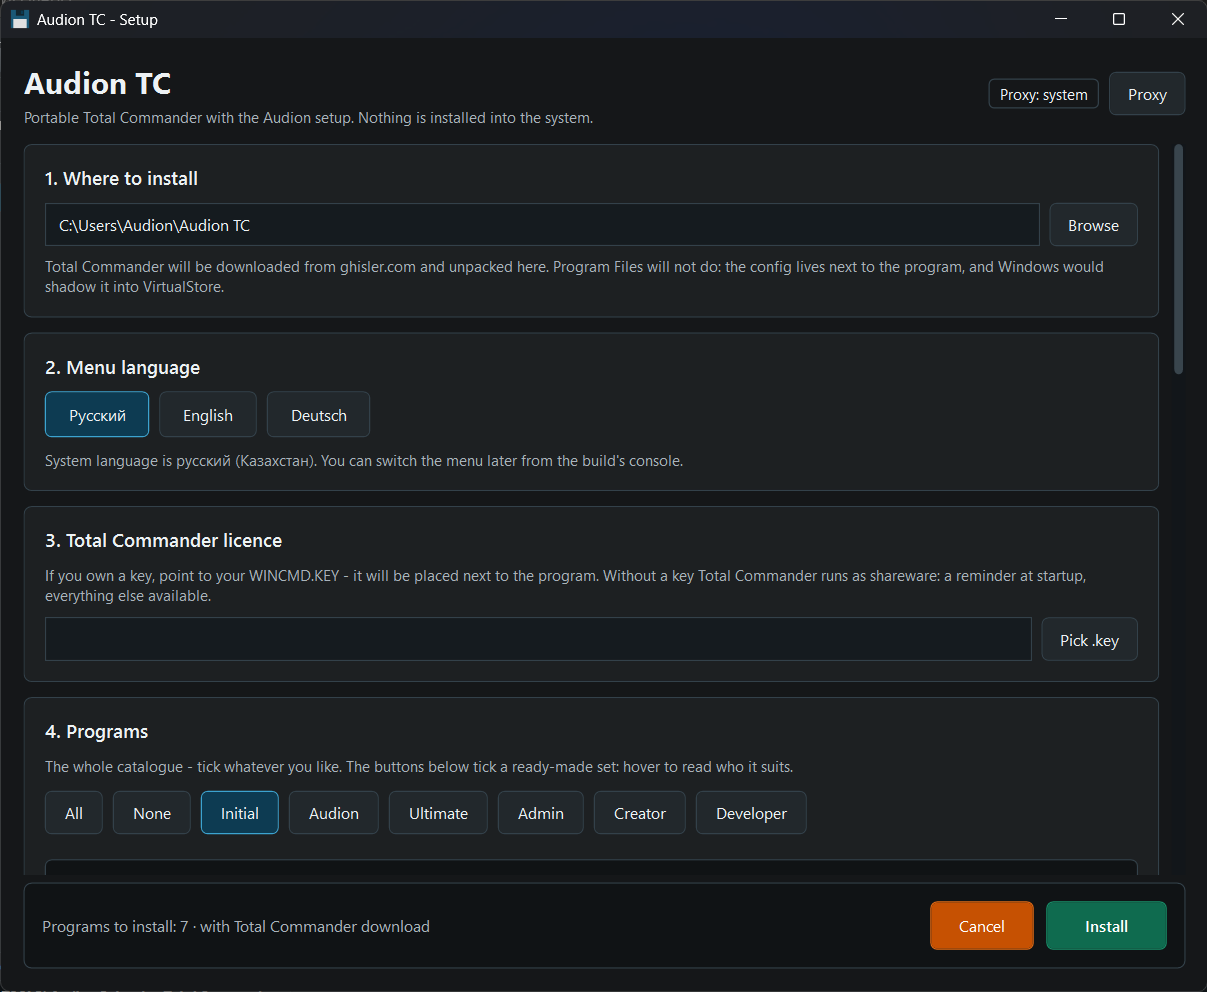Screen dimensions: 1207x992
Task: Click the '4. Programs' heading
Action: 96,731
